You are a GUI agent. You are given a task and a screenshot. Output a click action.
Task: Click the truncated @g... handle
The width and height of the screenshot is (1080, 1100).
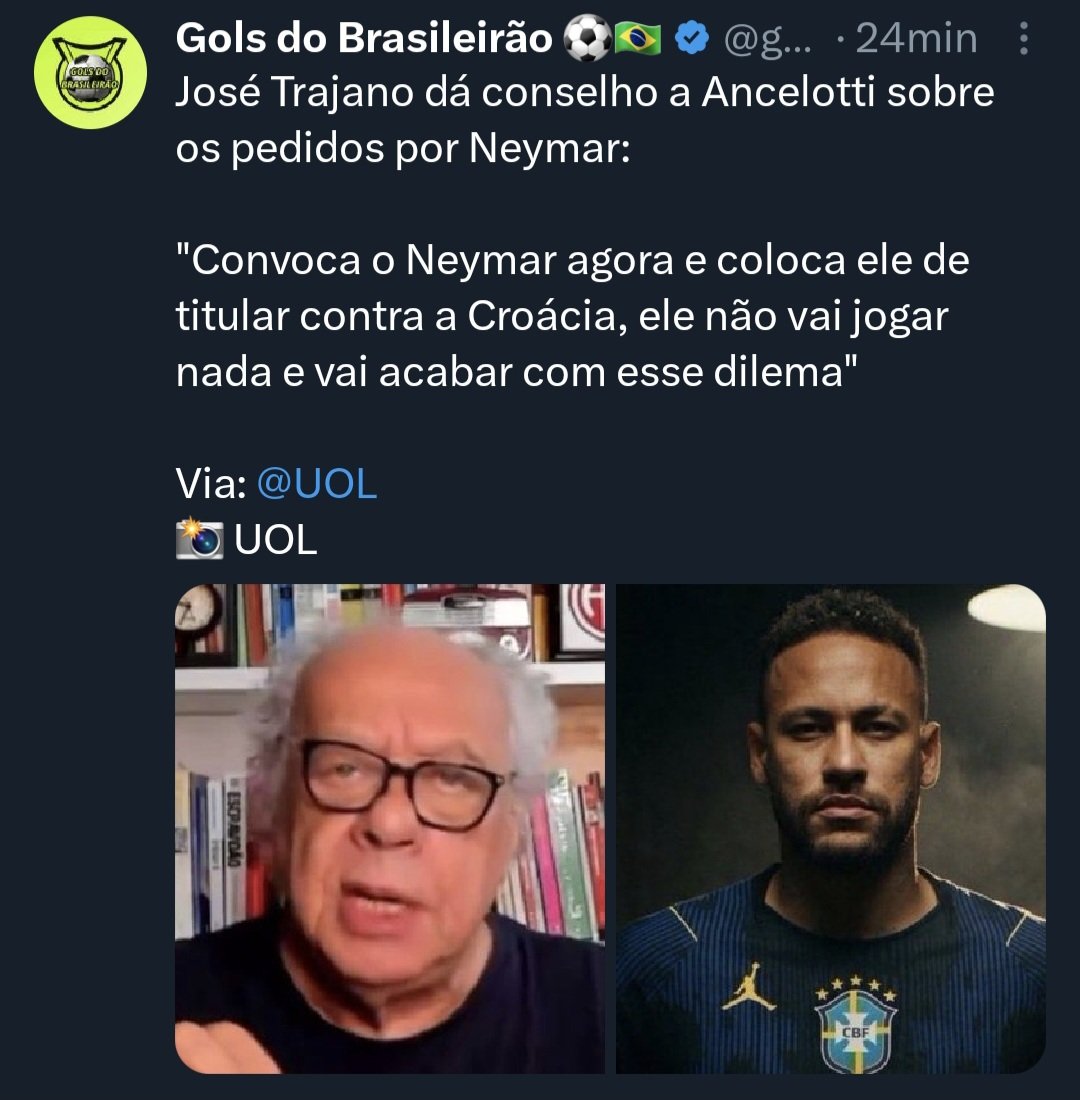coord(768,39)
